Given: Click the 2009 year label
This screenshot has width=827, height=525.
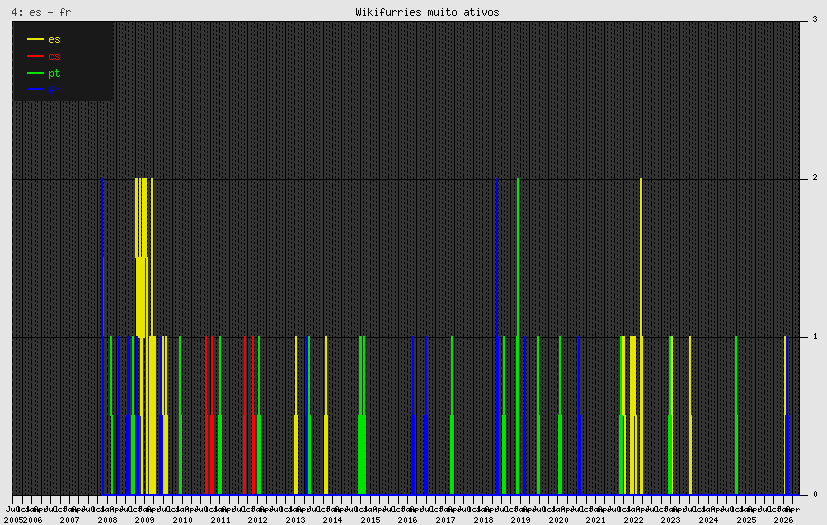Looking at the screenshot, I should click(x=145, y=520).
